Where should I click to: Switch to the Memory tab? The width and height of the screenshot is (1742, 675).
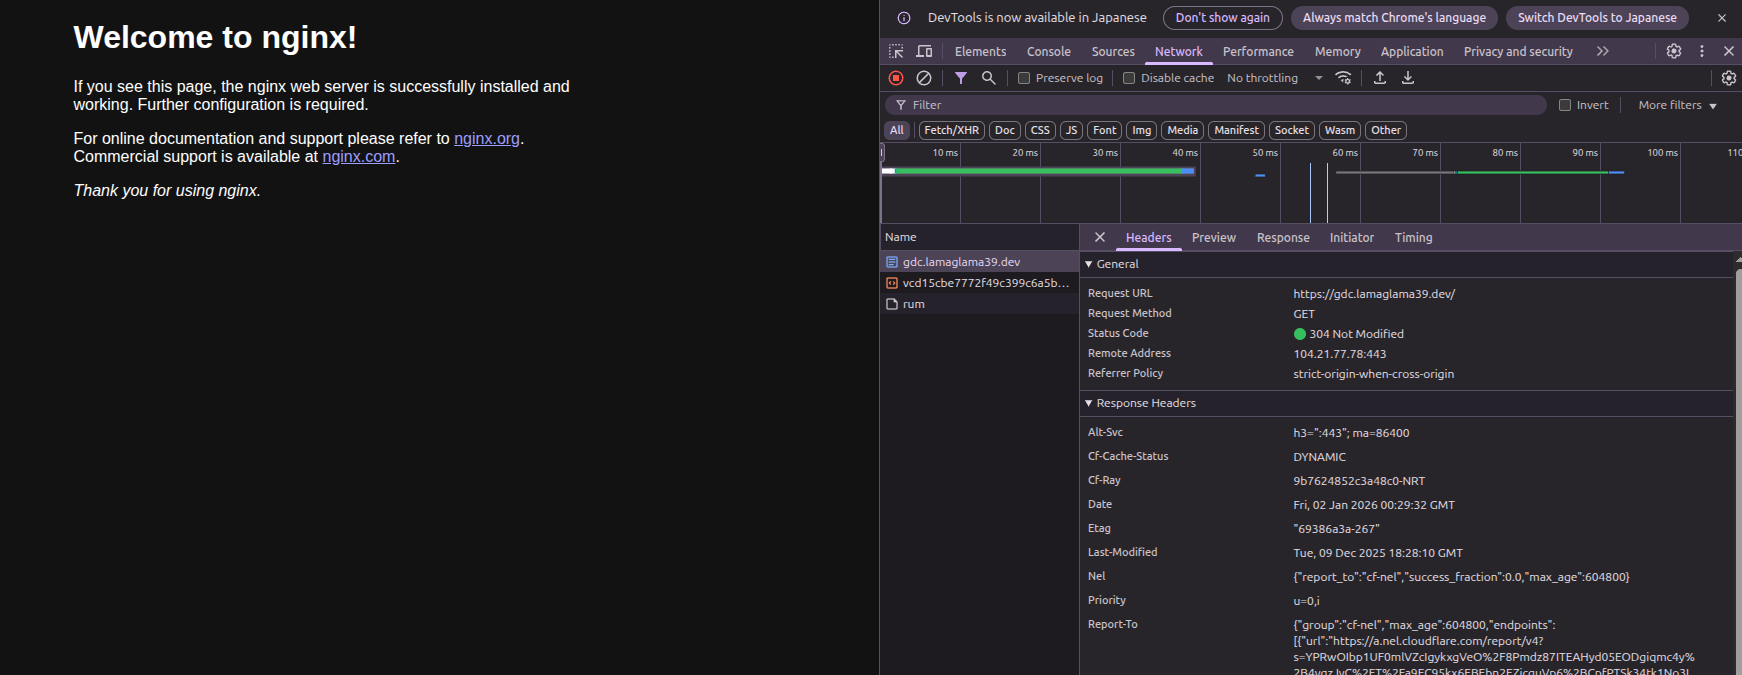(1338, 51)
